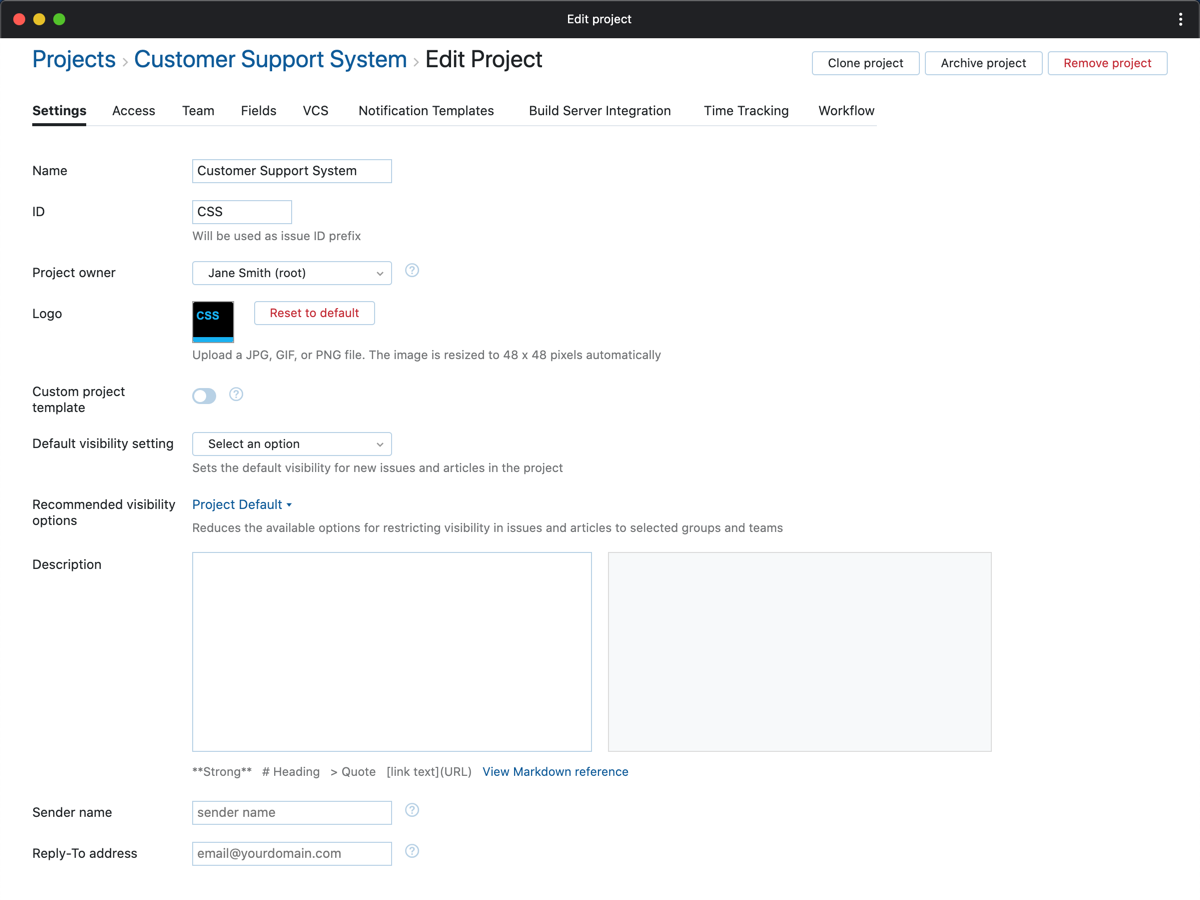Click the Remove project button
This screenshot has height=900, width=1200.
tap(1108, 63)
